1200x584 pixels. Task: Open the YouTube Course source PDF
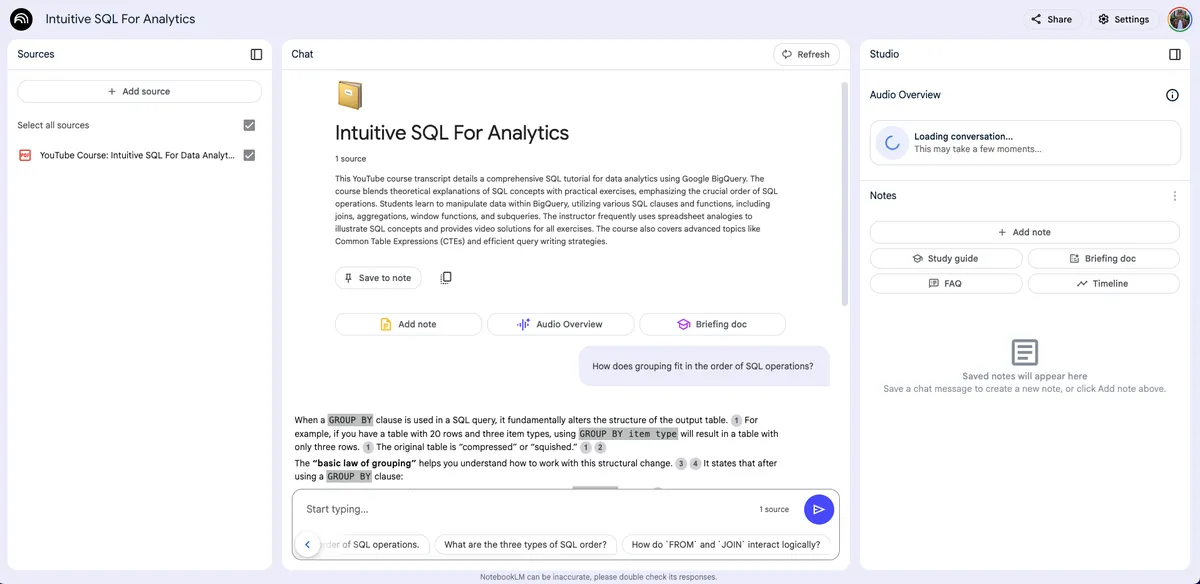point(137,155)
